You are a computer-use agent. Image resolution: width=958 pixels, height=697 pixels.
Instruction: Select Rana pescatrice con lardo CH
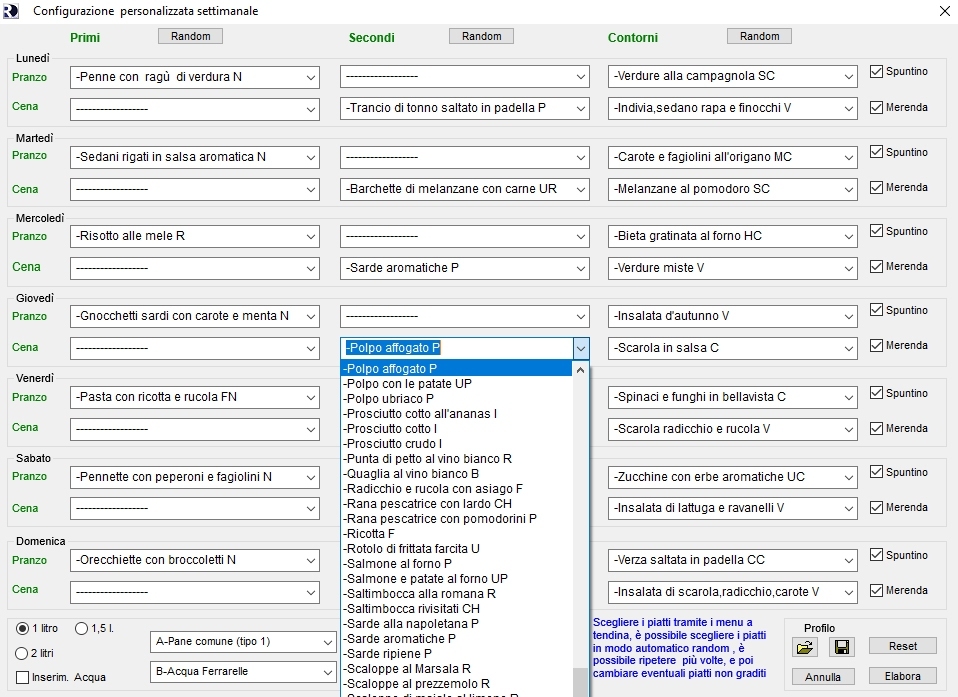(x=456, y=503)
